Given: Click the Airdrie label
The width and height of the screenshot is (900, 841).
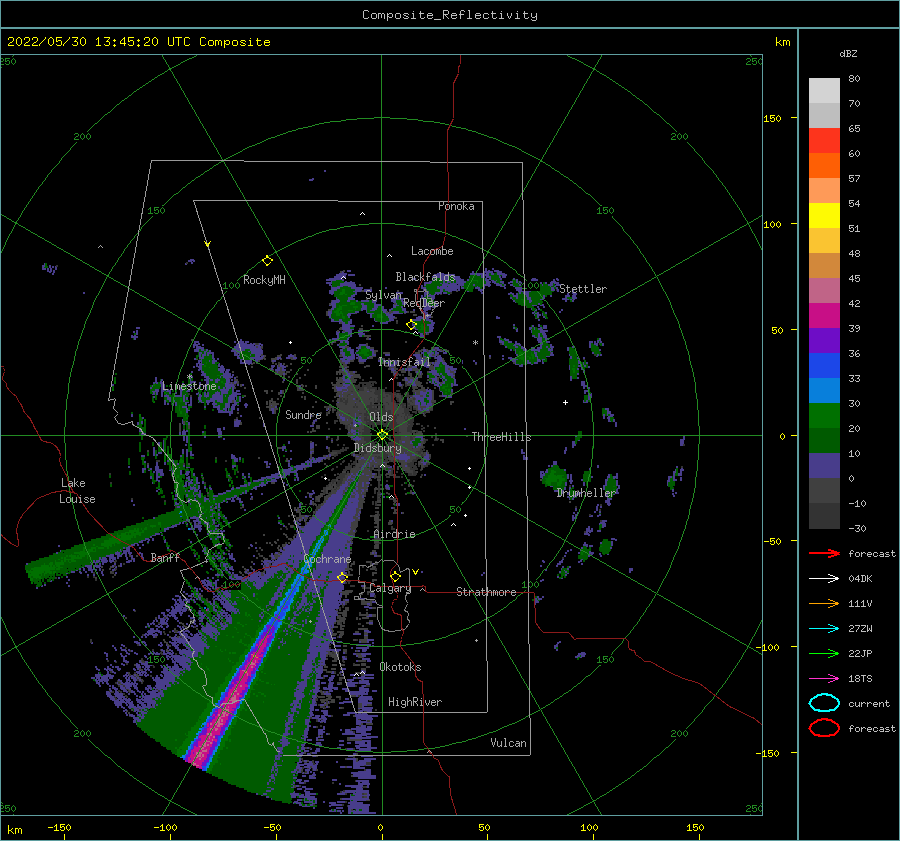Looking at the screenshot, I should point(394,534).
